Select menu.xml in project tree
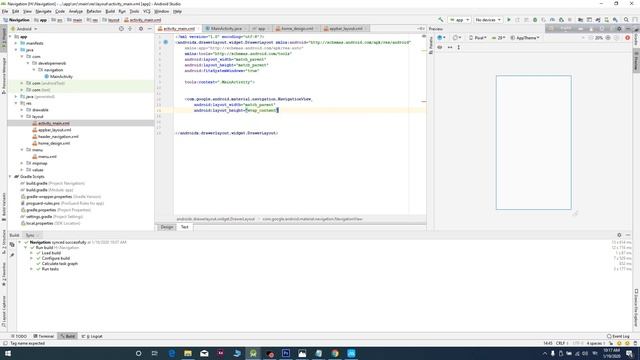 click(x=47, y=157)
